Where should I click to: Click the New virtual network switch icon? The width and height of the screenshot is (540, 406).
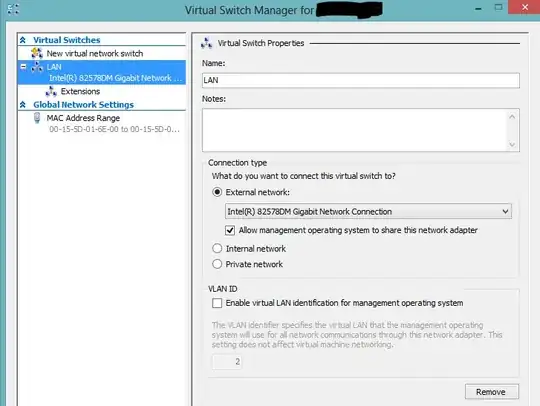[x=37, y=53]
